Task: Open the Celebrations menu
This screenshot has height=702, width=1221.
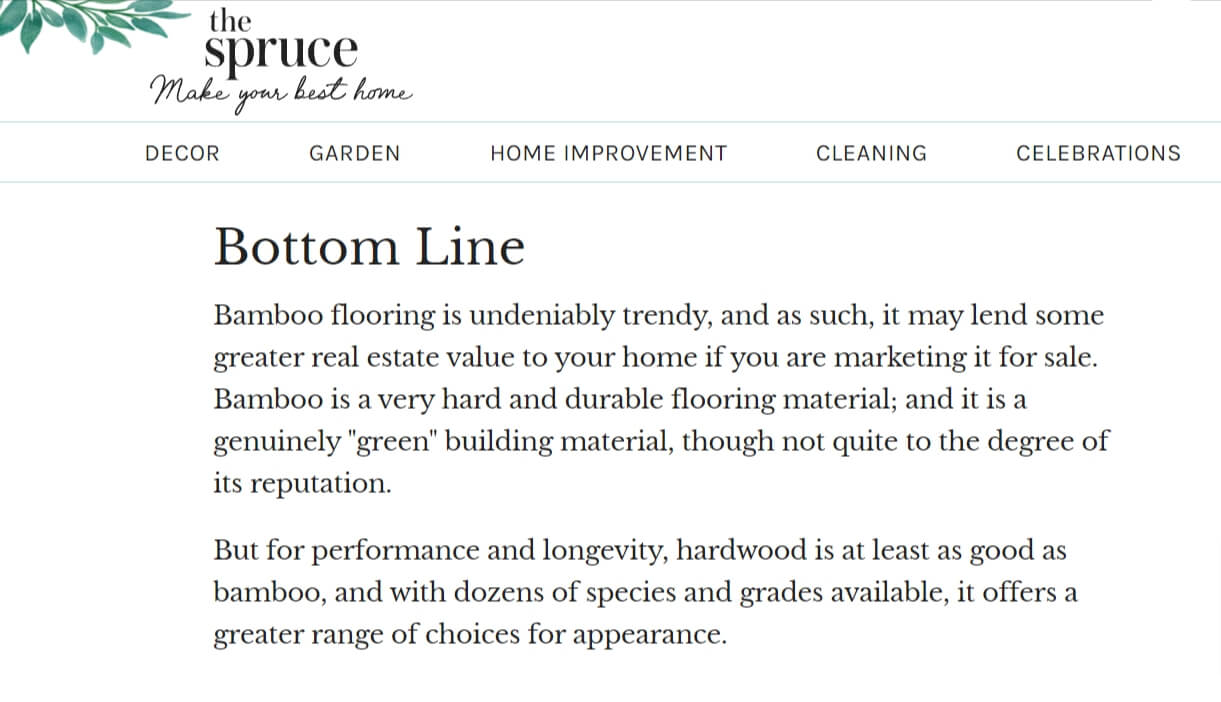Action: [1098, 153]
